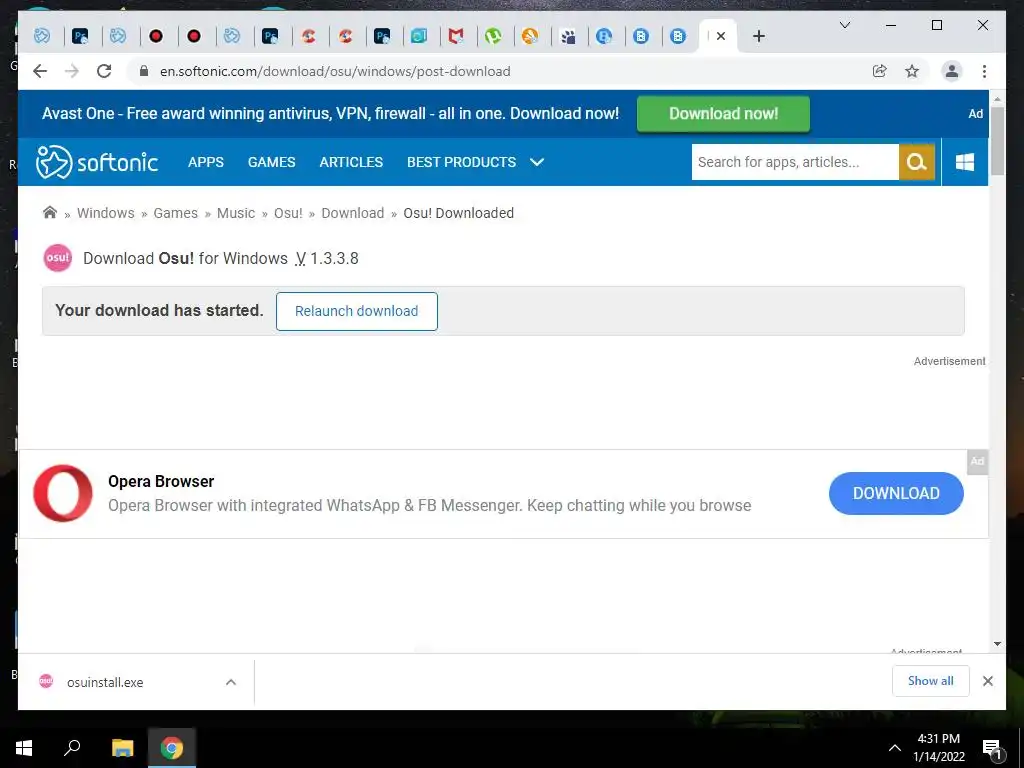The height and width of the screenshot is (768, 1024).
Task: Go to the Softonic logo homepage
Action: click(97, 162)
